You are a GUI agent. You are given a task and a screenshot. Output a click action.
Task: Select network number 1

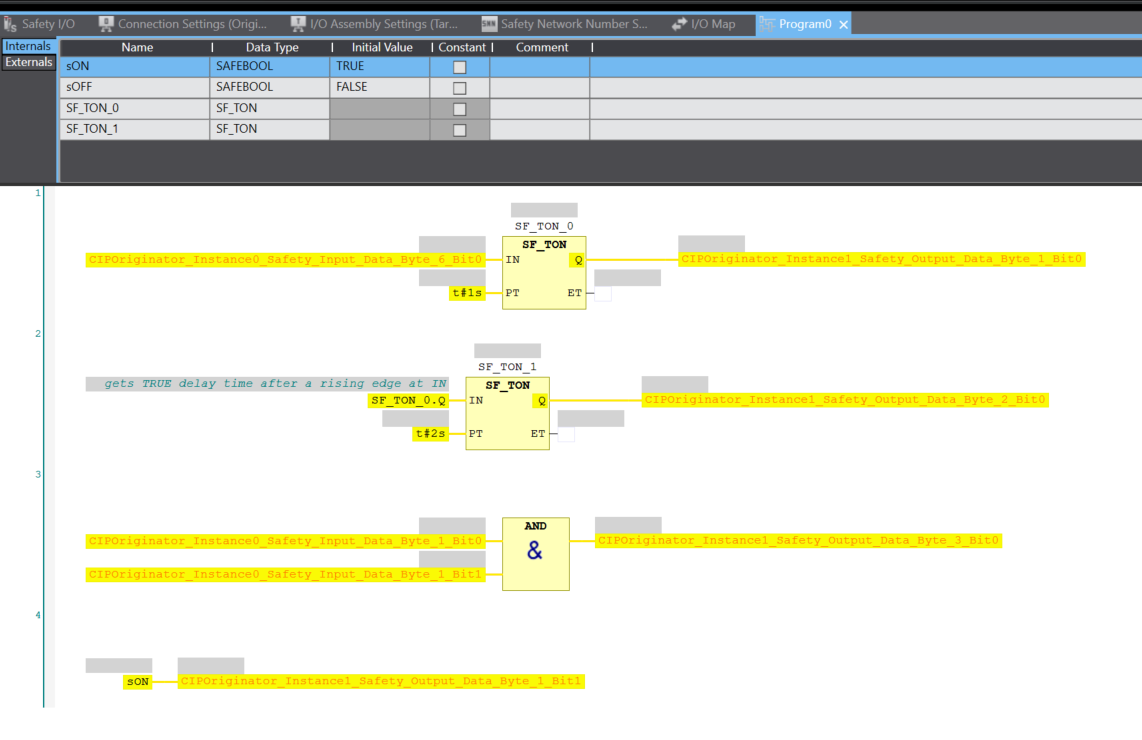click(38, 193)
